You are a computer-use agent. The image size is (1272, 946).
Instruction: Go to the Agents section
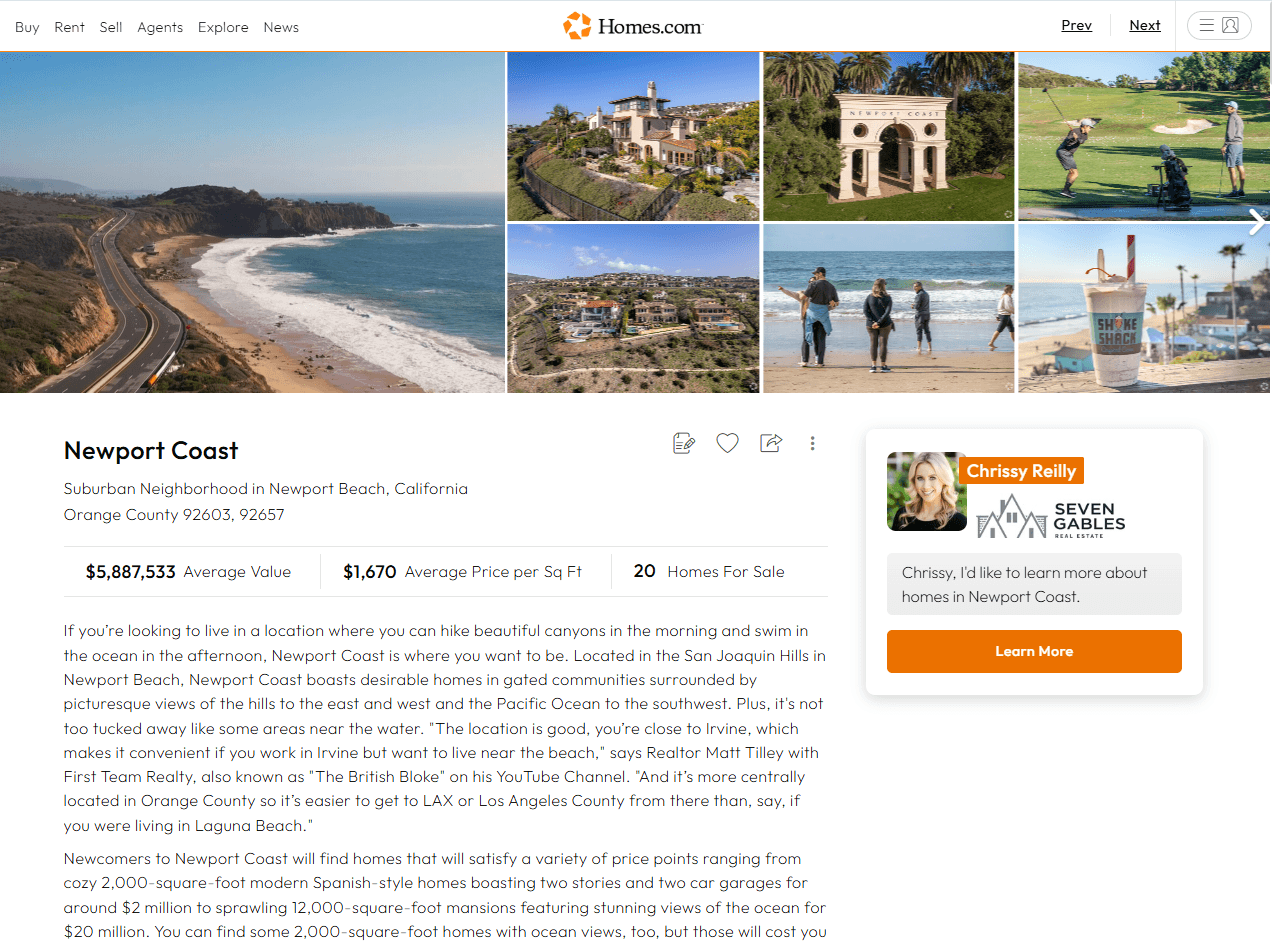coord(160,27)
